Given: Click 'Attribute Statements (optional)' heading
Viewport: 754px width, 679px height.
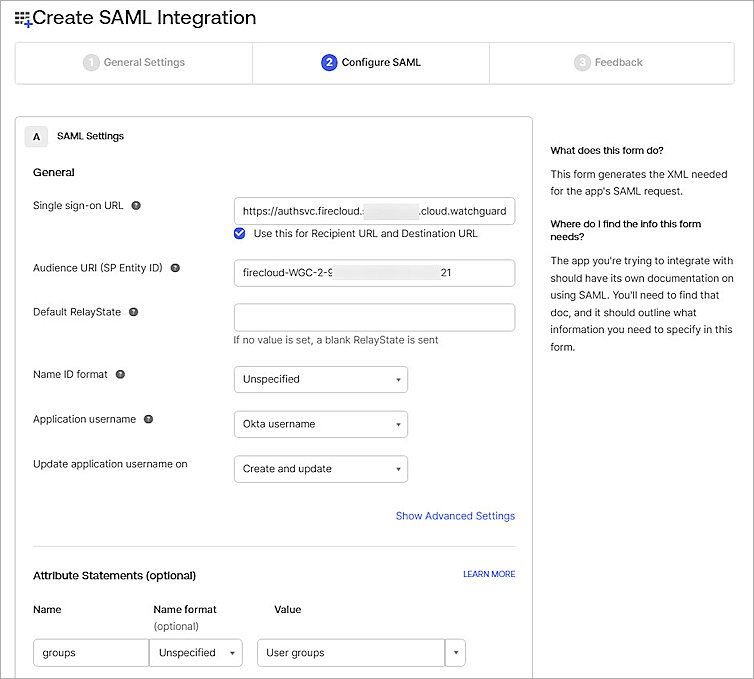Looking at the screenshot, I should tap(114, 576).
